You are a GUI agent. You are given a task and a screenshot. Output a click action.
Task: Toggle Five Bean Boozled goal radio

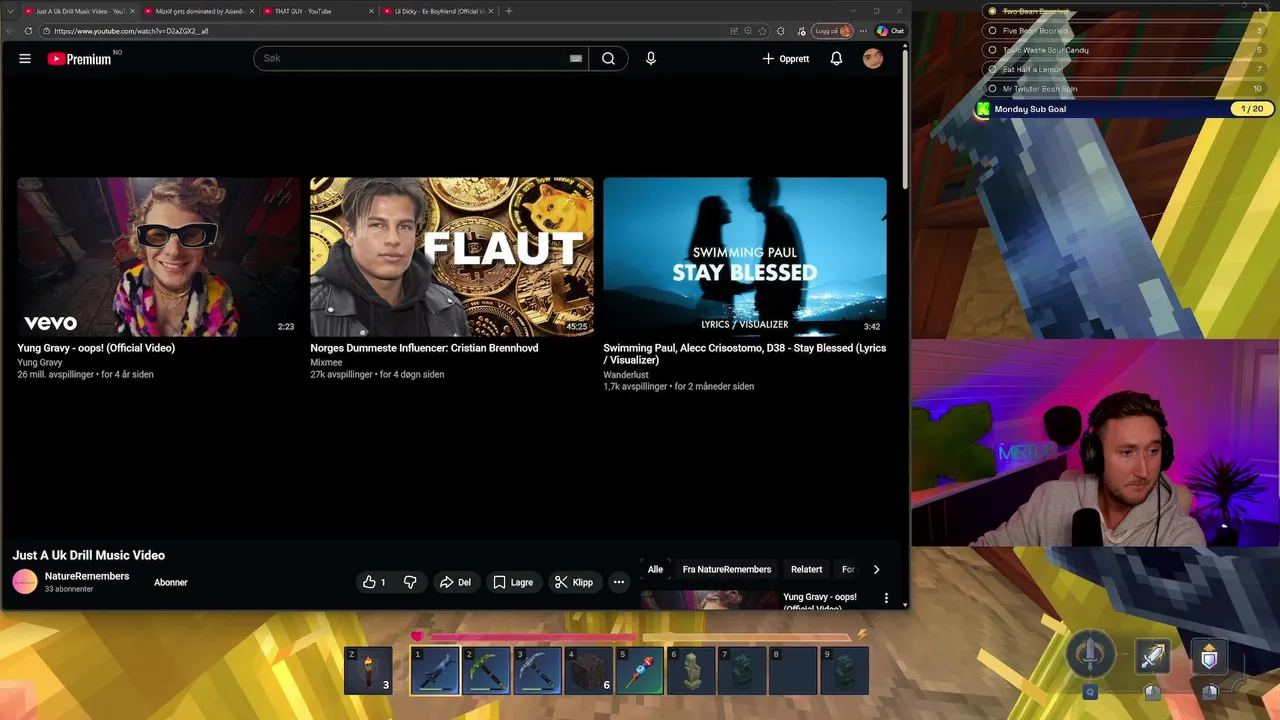[992, 31]
